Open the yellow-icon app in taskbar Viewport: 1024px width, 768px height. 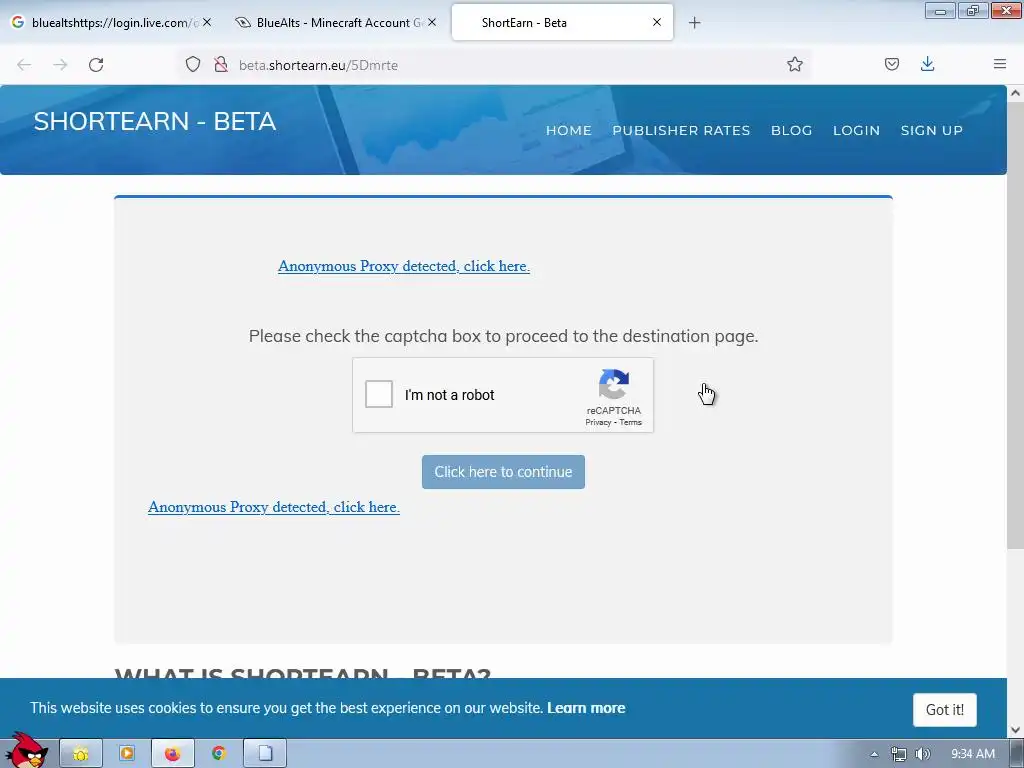click(81, 754)
